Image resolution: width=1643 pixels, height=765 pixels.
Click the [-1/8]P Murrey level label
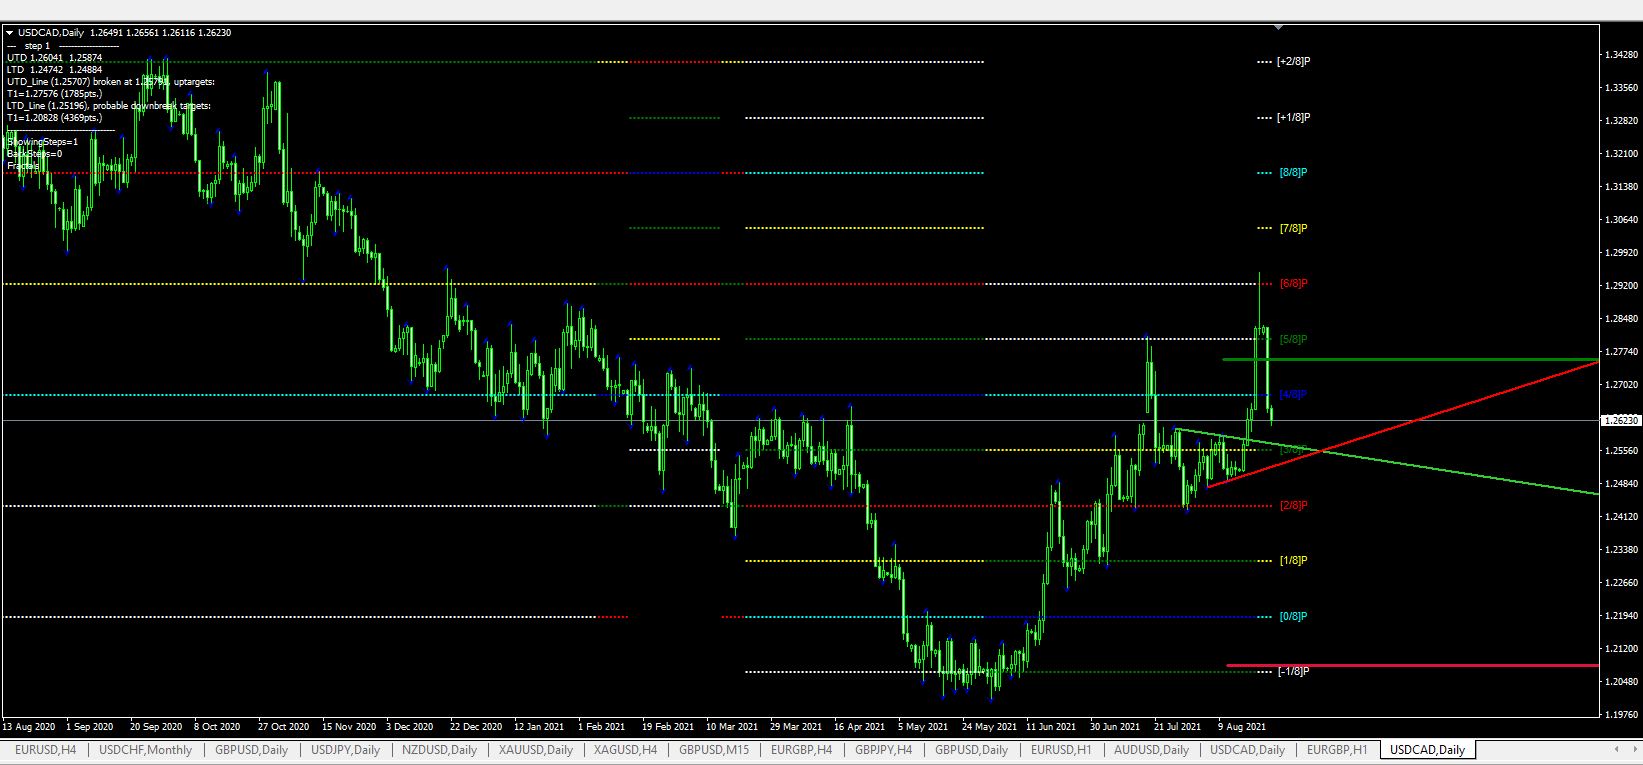[1293, 672]
